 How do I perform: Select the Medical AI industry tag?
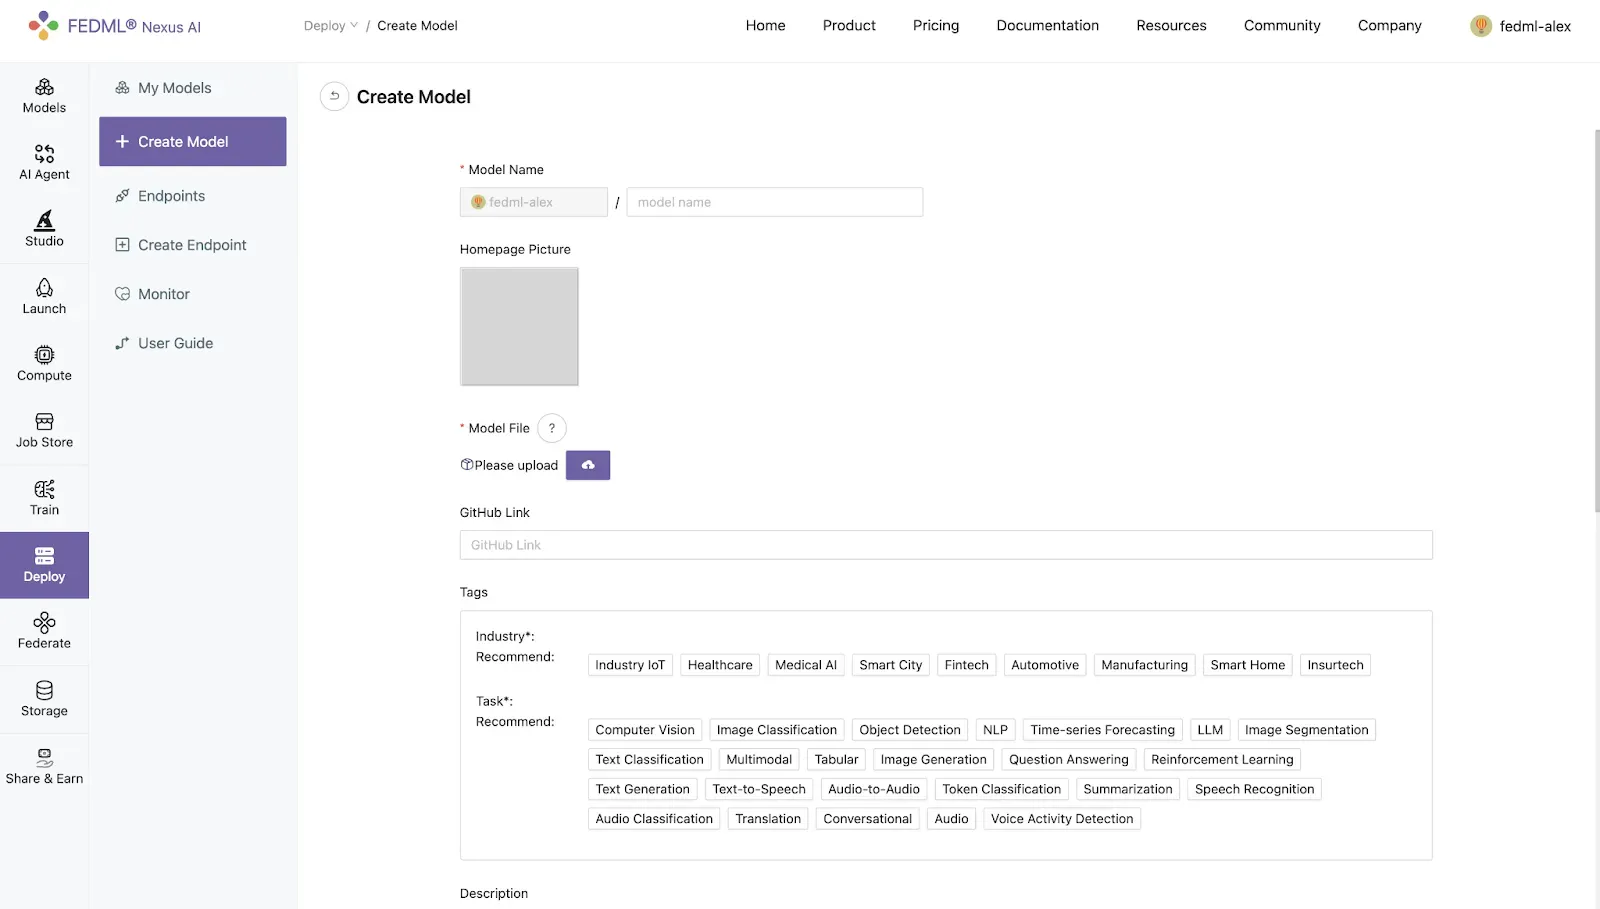806,665
